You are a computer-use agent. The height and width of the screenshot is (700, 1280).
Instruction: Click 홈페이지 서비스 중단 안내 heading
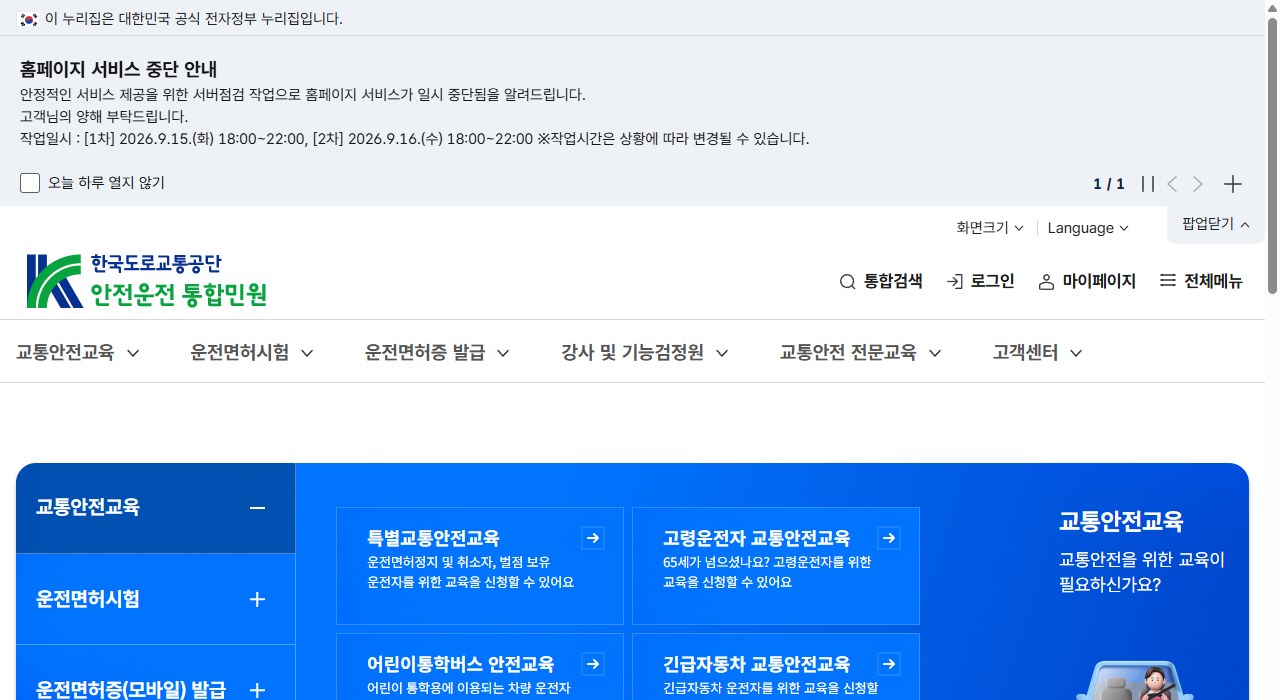tap(119, 69)
